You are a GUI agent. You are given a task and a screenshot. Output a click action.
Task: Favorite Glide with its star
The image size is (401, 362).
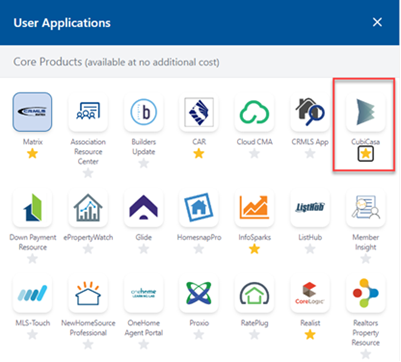(144, 249)
